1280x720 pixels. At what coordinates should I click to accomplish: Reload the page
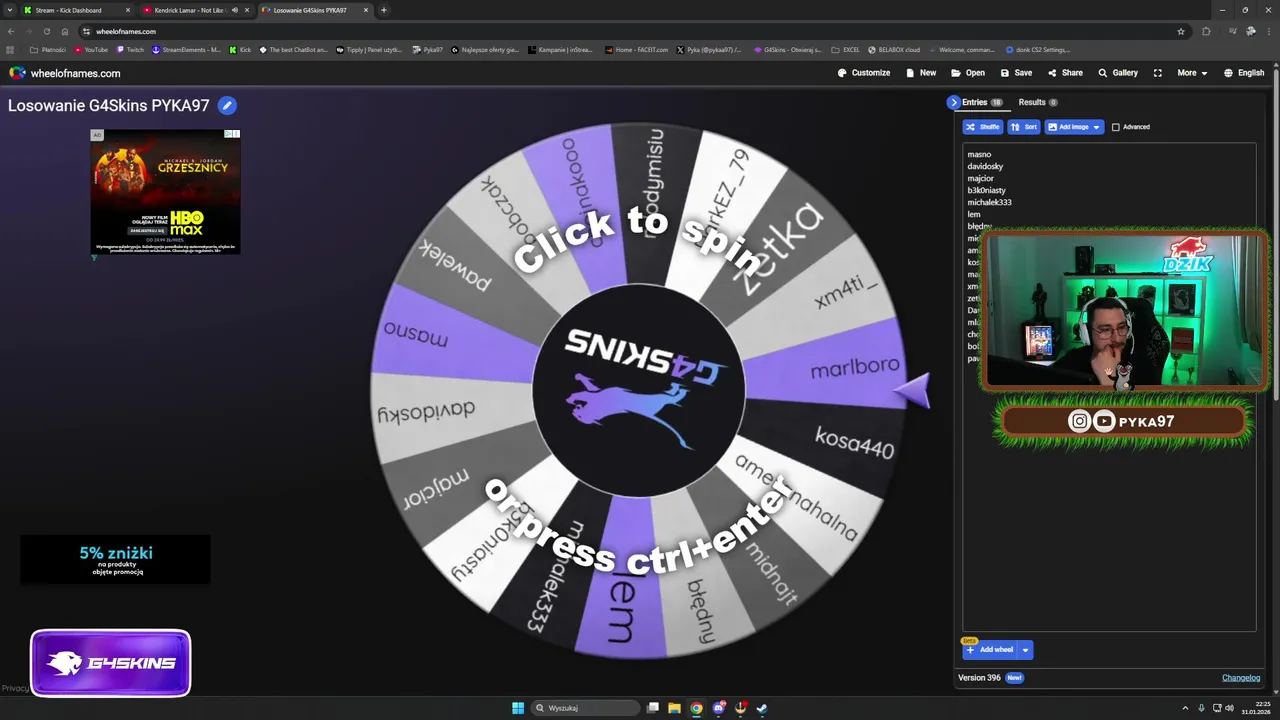(46, 31)
